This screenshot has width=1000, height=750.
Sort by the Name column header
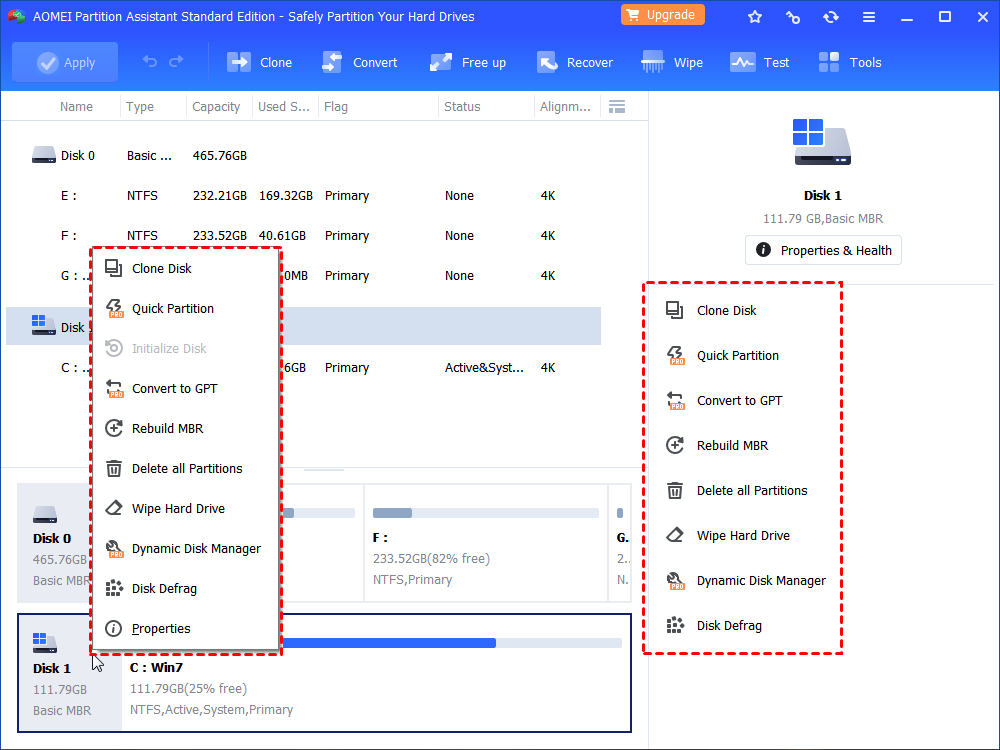coord(76,107)
